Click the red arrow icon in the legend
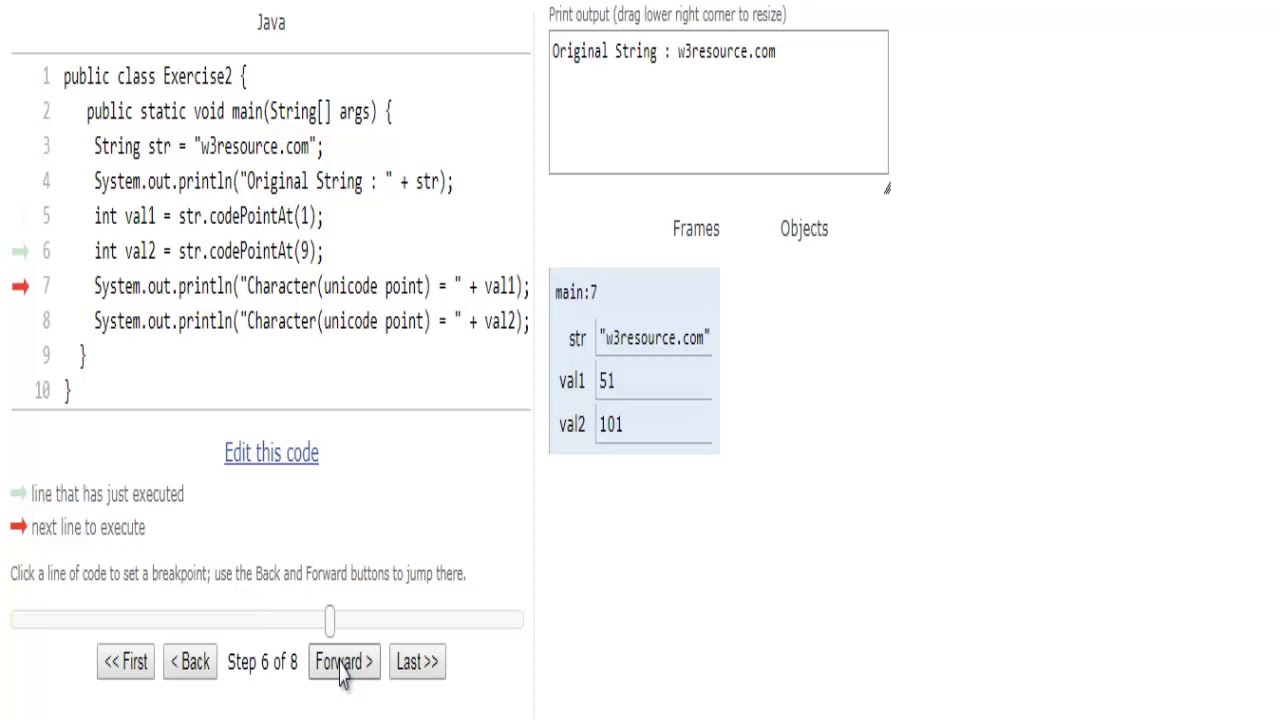The height and width of the screenshot is (720, 1280). 18,527
